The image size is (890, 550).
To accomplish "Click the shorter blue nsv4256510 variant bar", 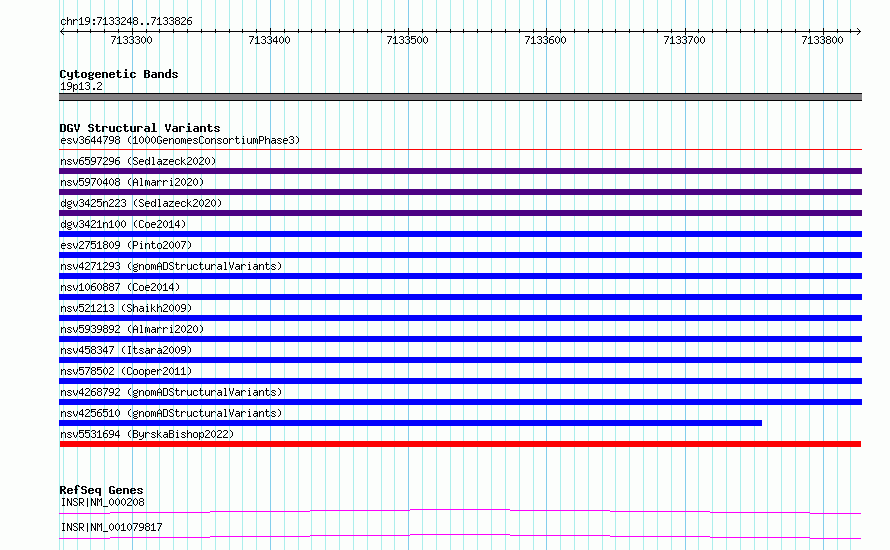I will pyautogui.click(x=410, y=423).
